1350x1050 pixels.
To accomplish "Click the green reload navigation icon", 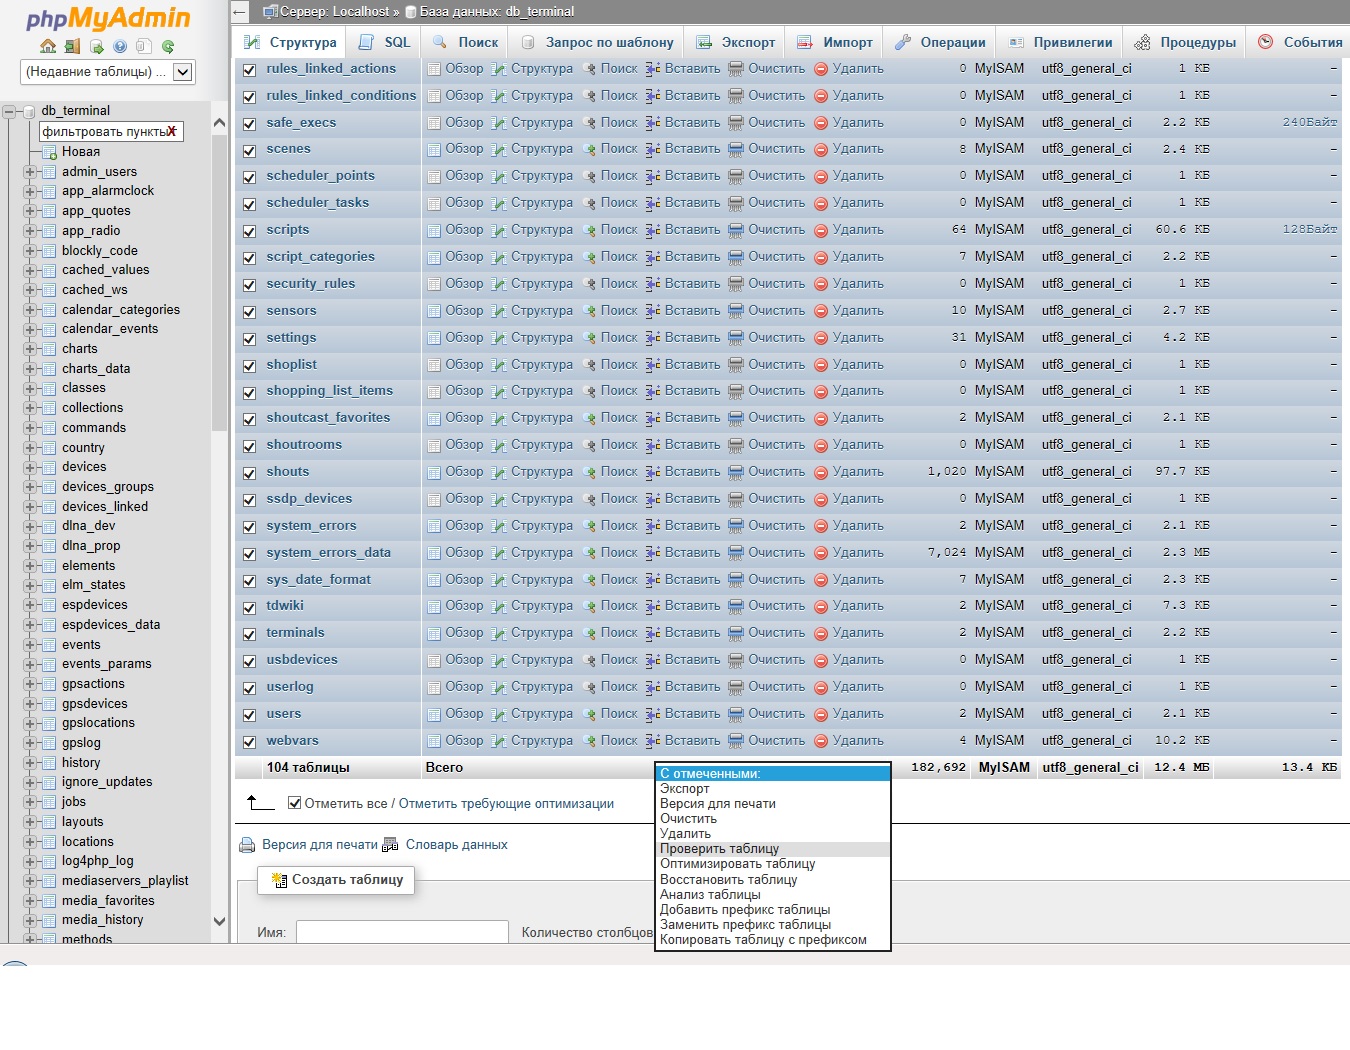I will tap(168, 46).
